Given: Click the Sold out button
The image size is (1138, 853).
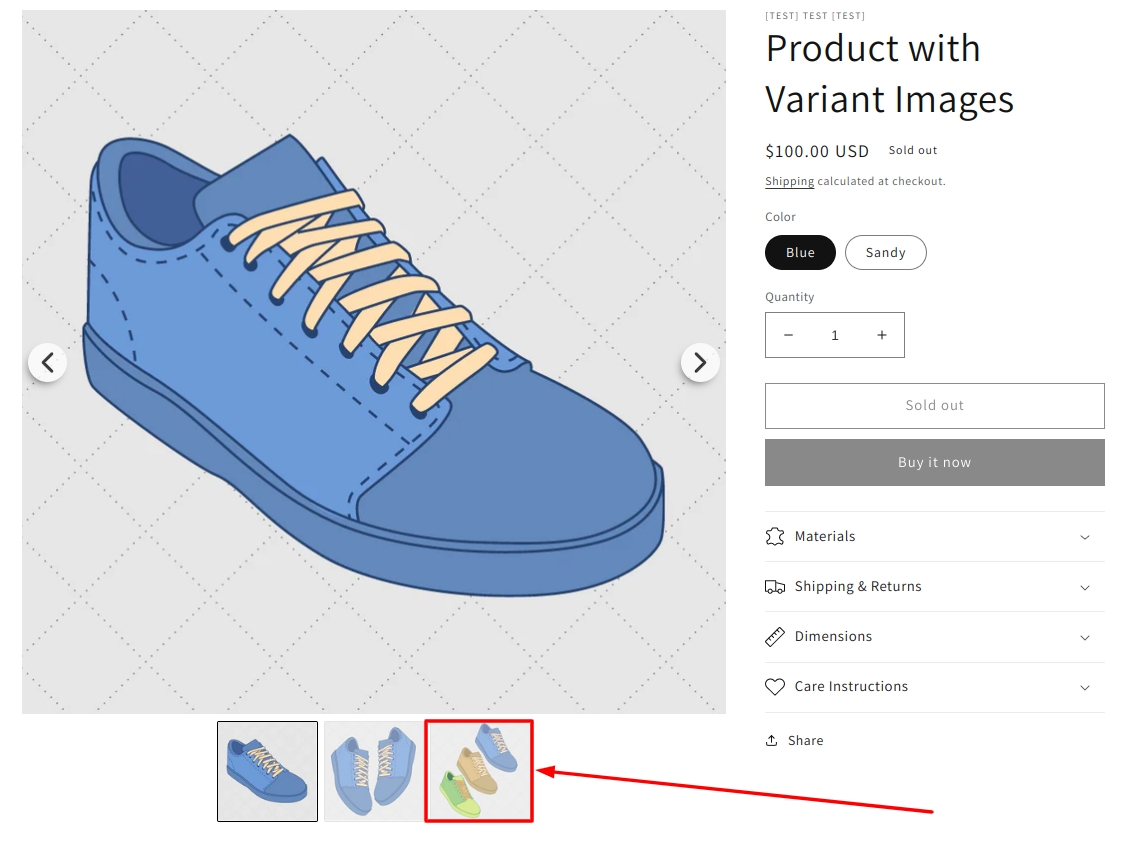Looking at the screenshot, I should 934,406.
